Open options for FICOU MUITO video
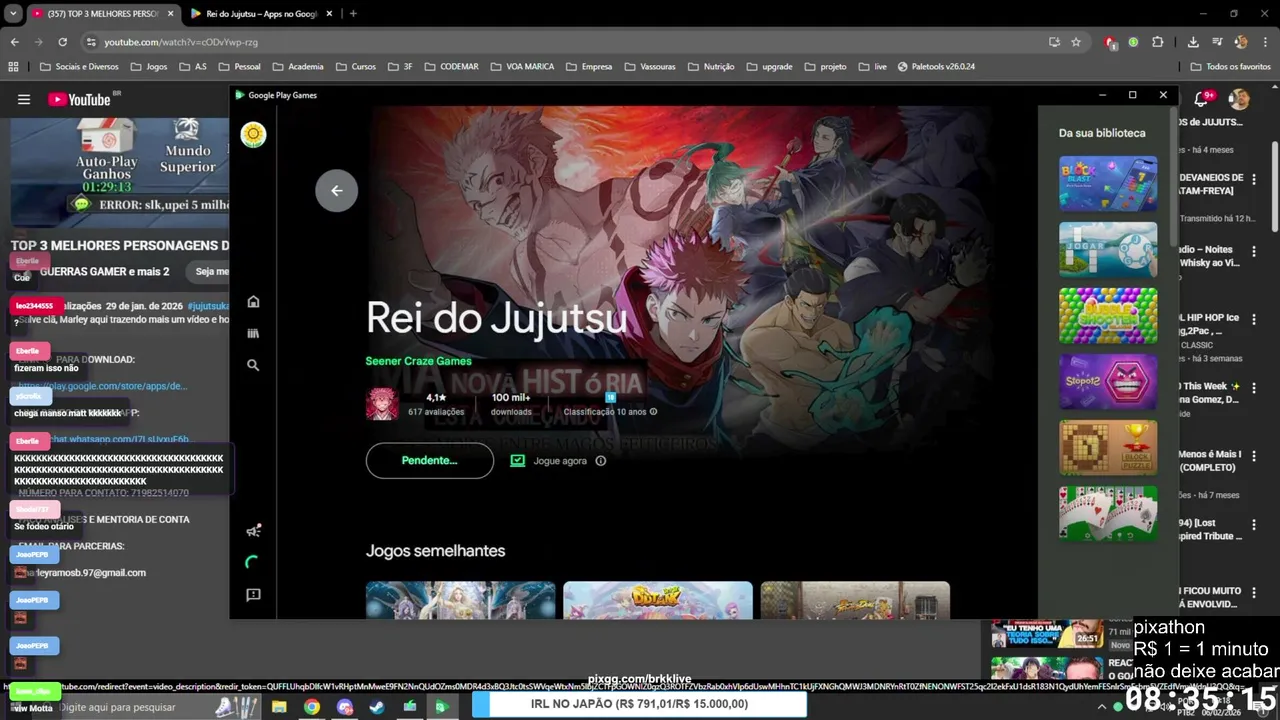This screenshot has width=1280, height=720. [1254, 592]
